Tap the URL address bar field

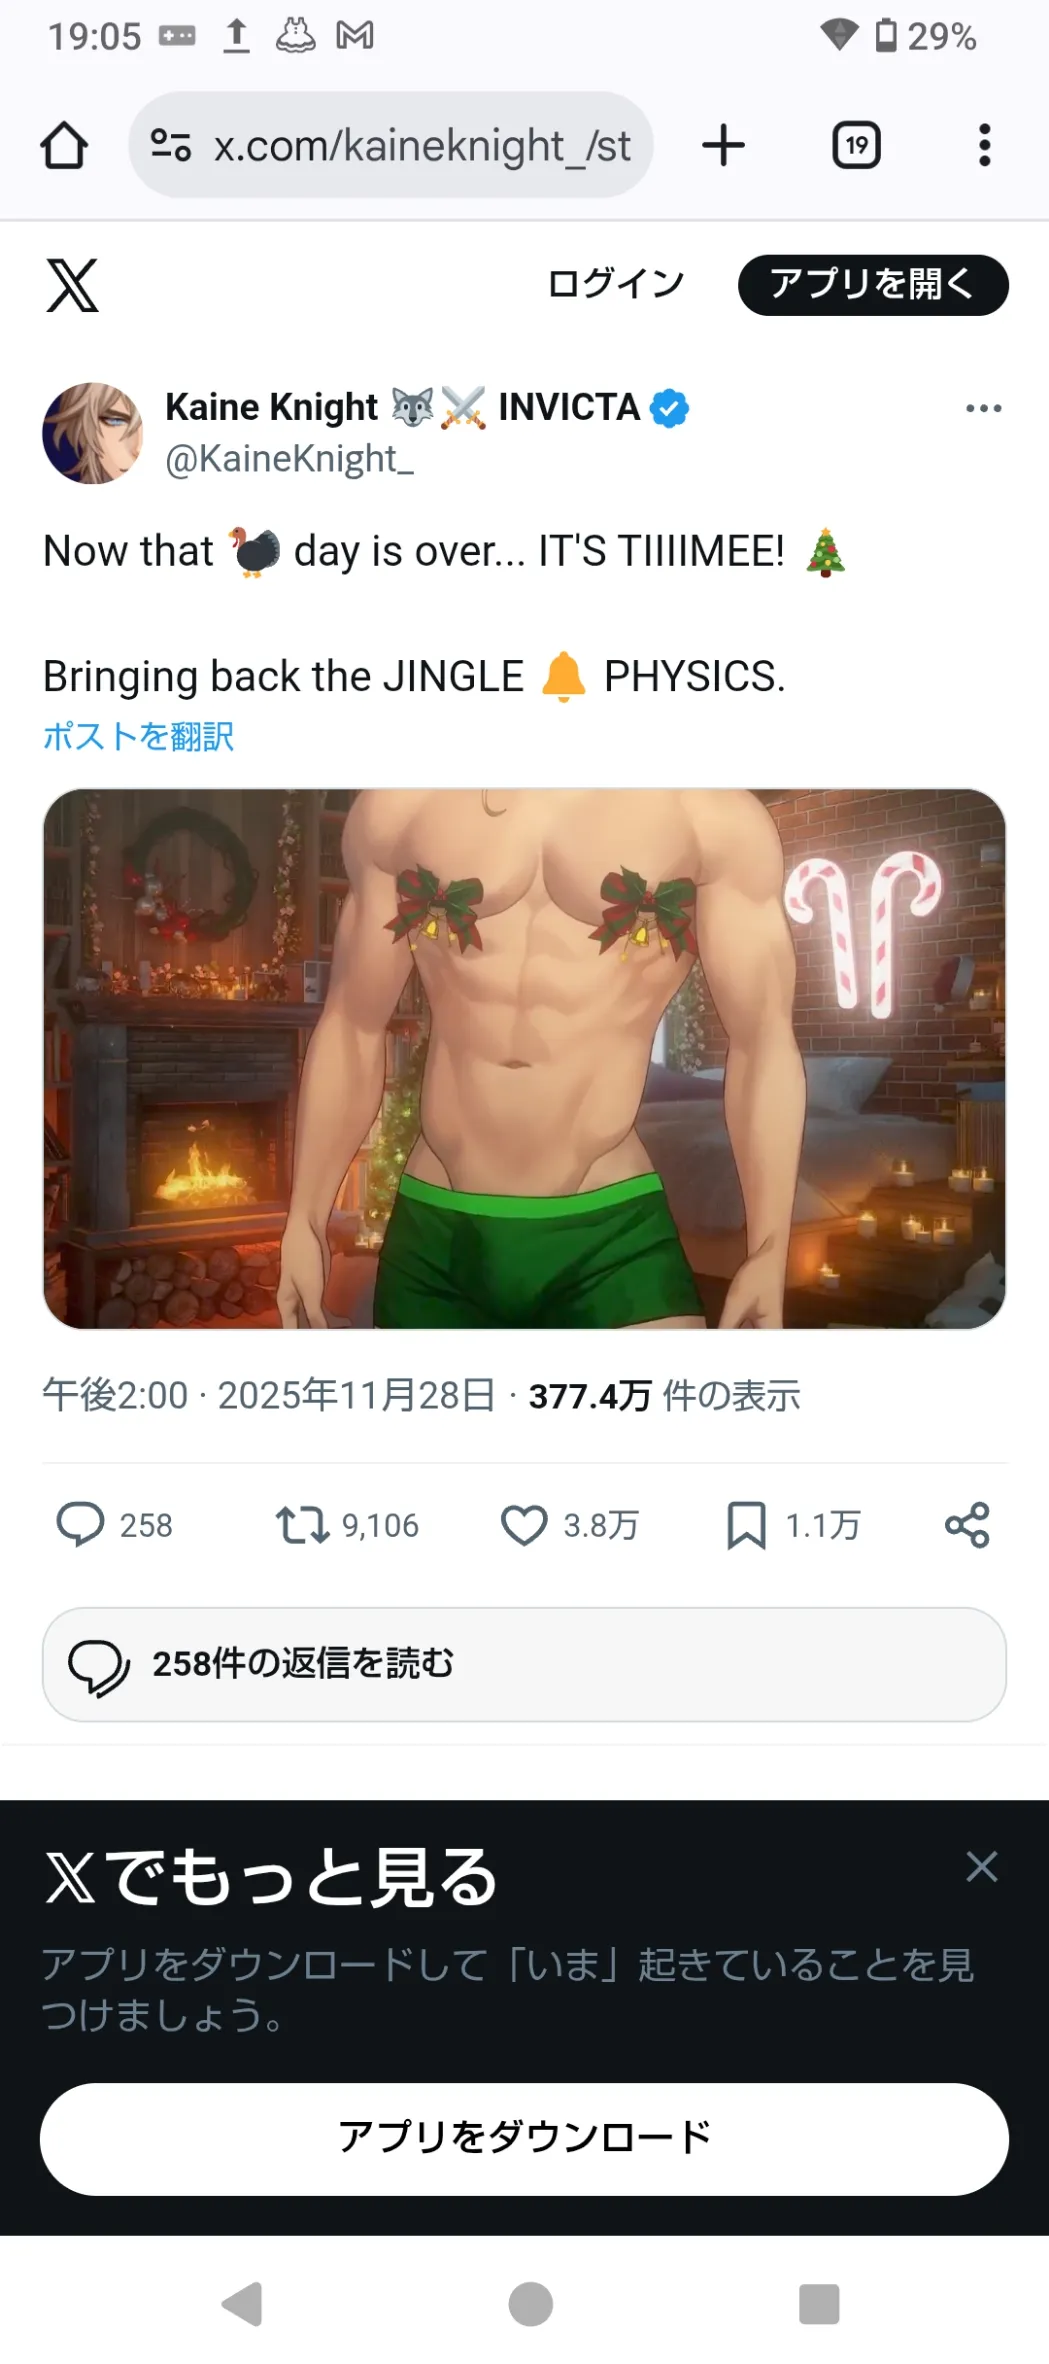click(x=391, y=146)
